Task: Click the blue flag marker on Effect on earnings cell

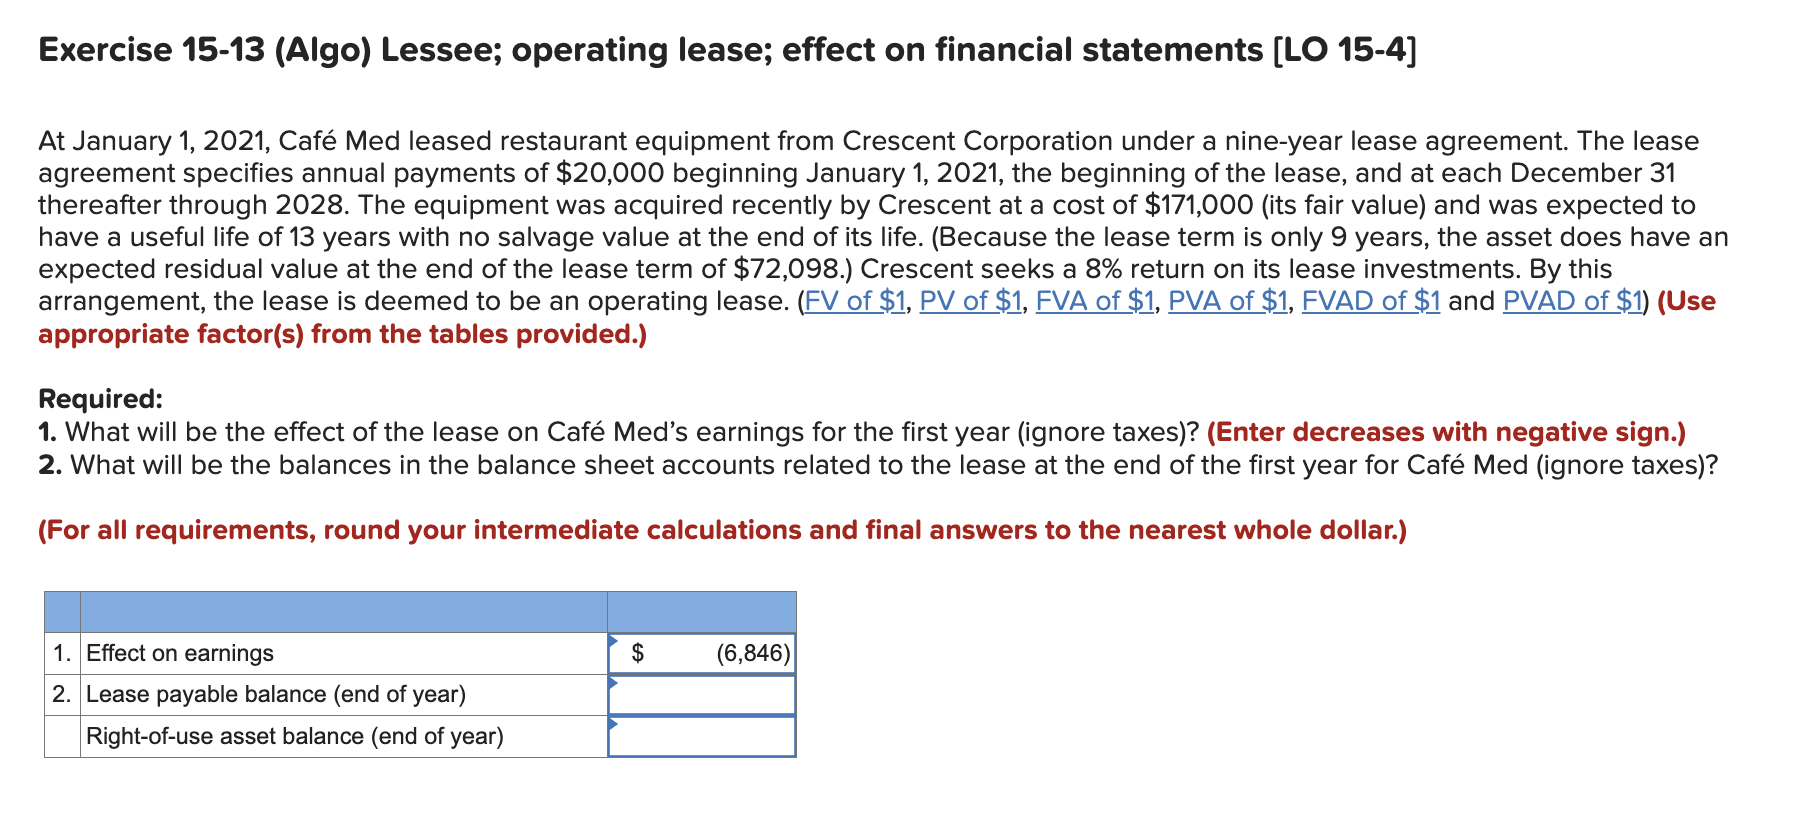Action: click(x=613, y=642)
